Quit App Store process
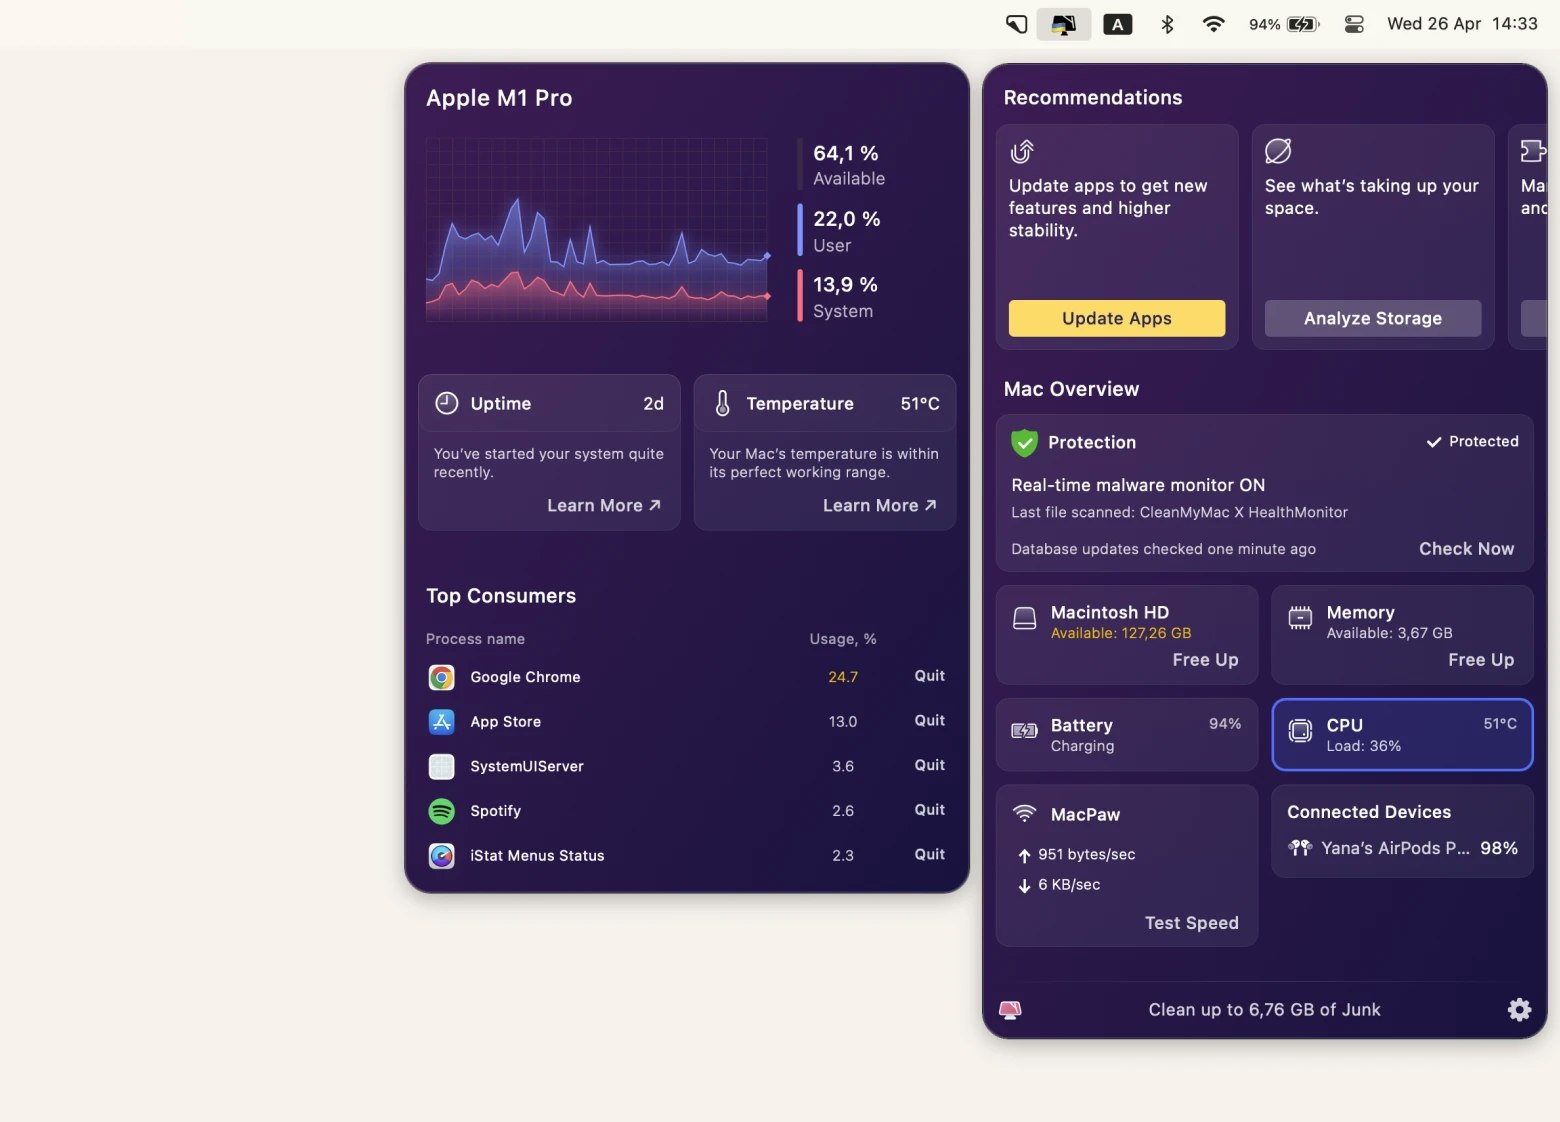The height and width of the screenshot is (1122, 1560). 929,721
